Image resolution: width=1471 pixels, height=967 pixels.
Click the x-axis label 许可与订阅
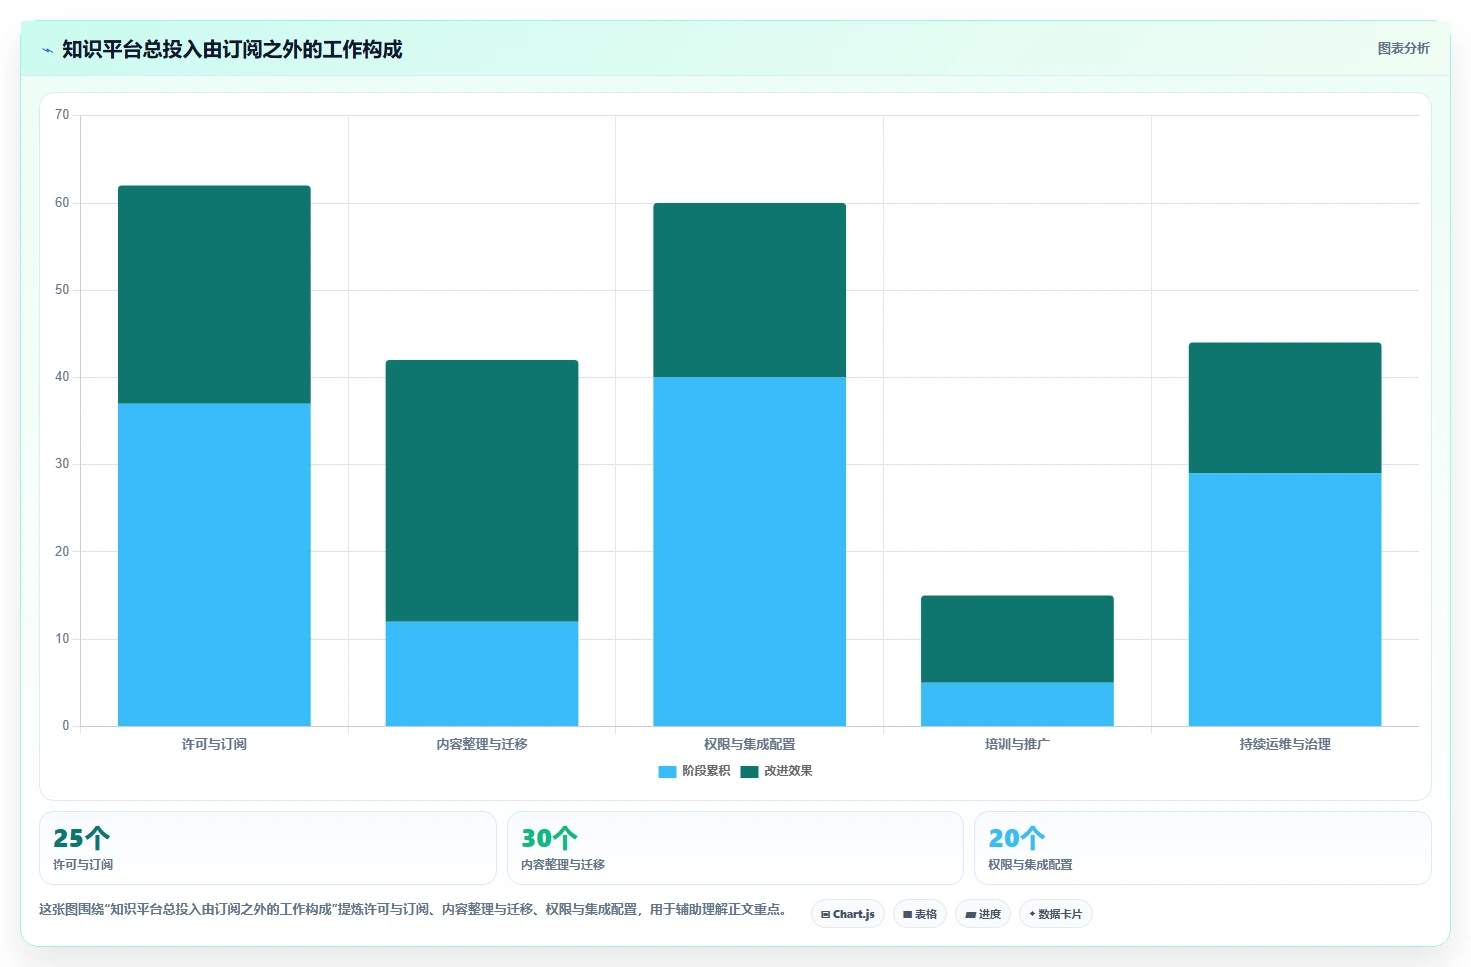[214, 744]
